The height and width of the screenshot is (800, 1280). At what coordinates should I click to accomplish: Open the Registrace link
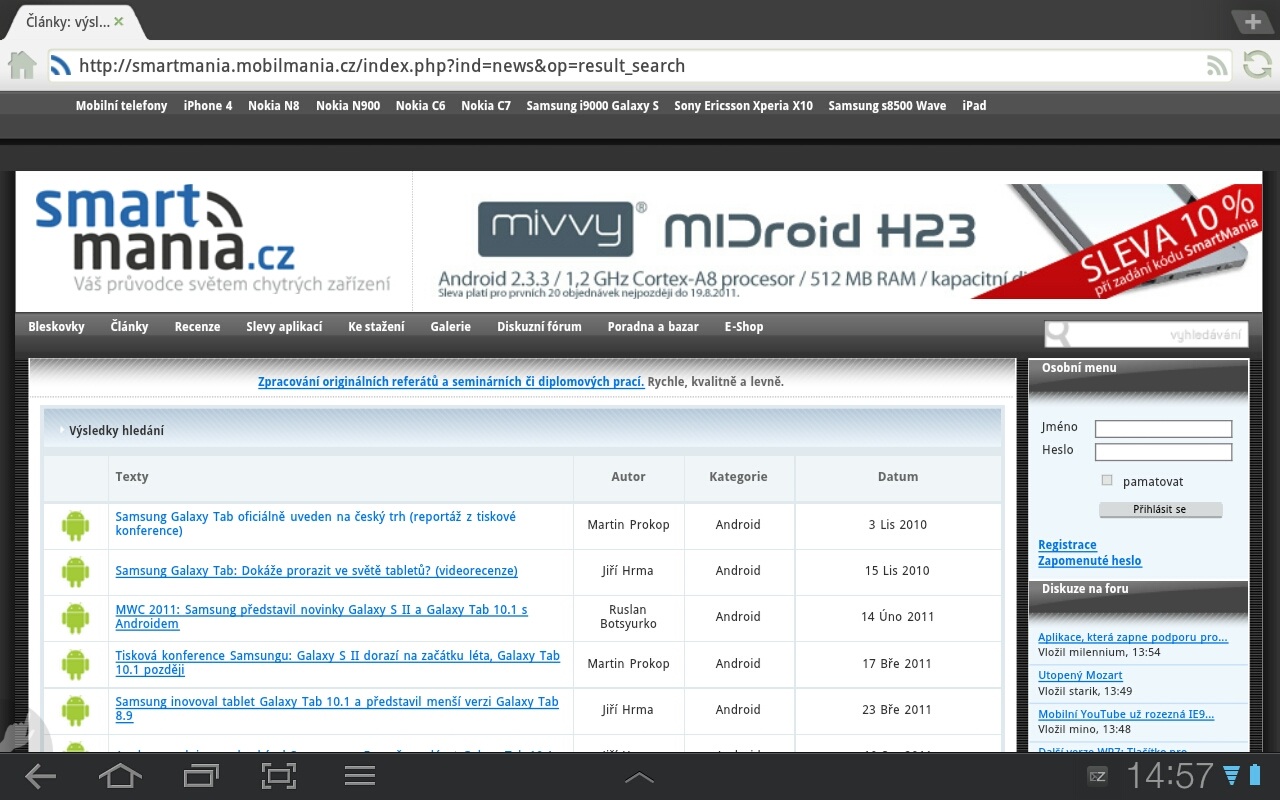(x=1067, y=545)
